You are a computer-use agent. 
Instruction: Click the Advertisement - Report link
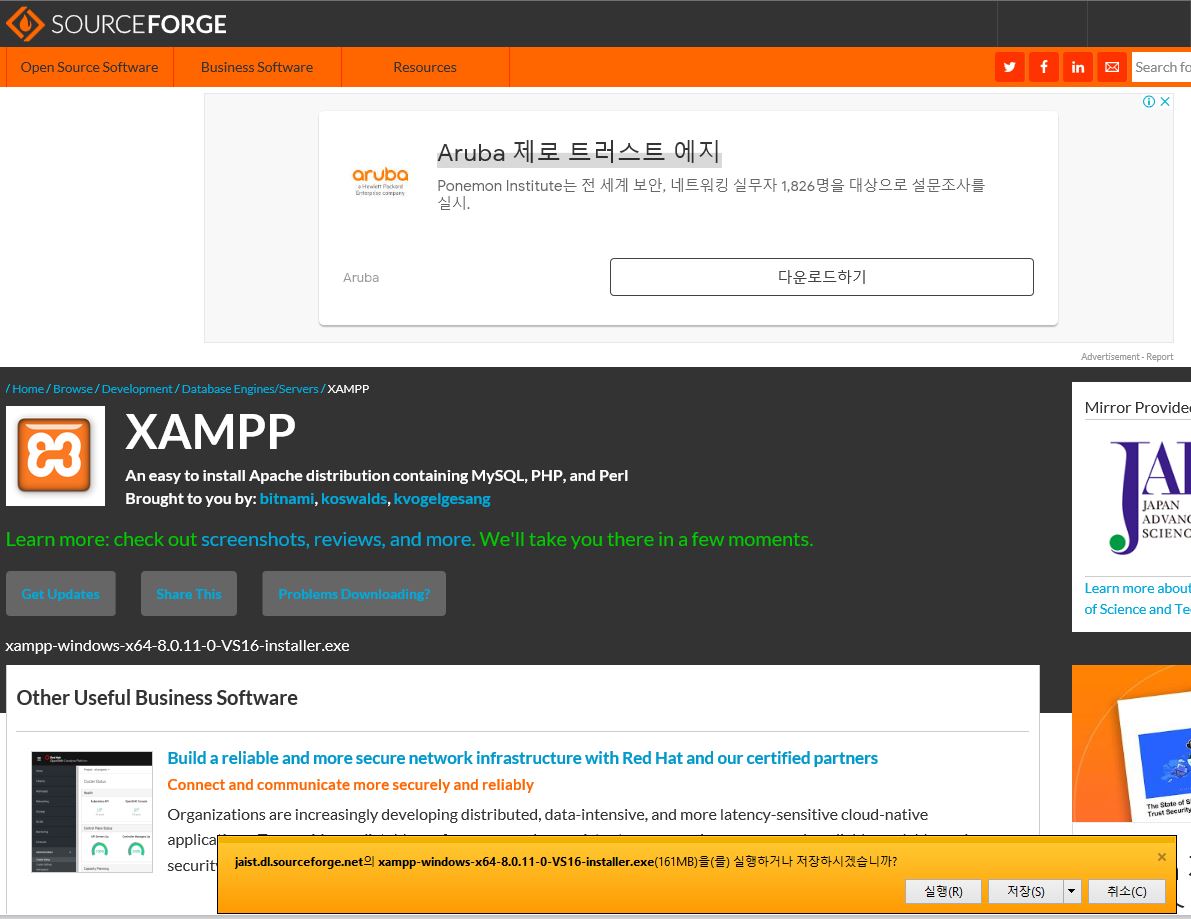pos(1127,357)
